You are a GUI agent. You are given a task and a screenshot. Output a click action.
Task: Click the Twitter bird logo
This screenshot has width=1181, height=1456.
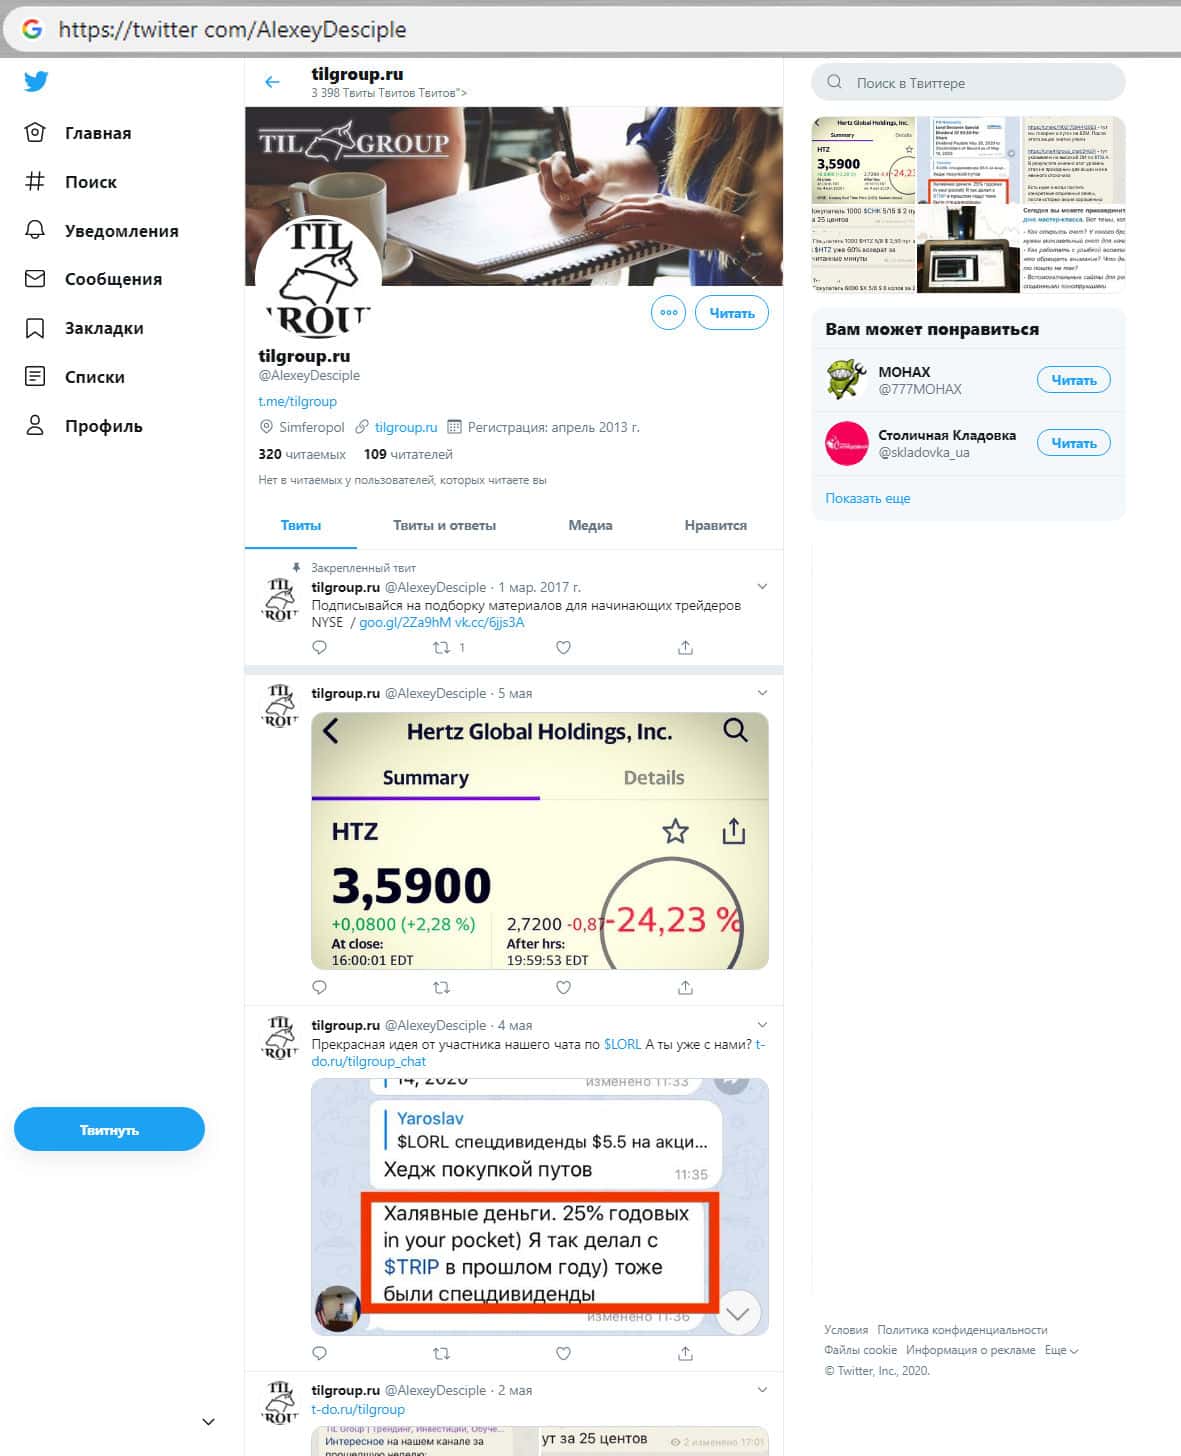pyautogui.click(x=36, y=82)
